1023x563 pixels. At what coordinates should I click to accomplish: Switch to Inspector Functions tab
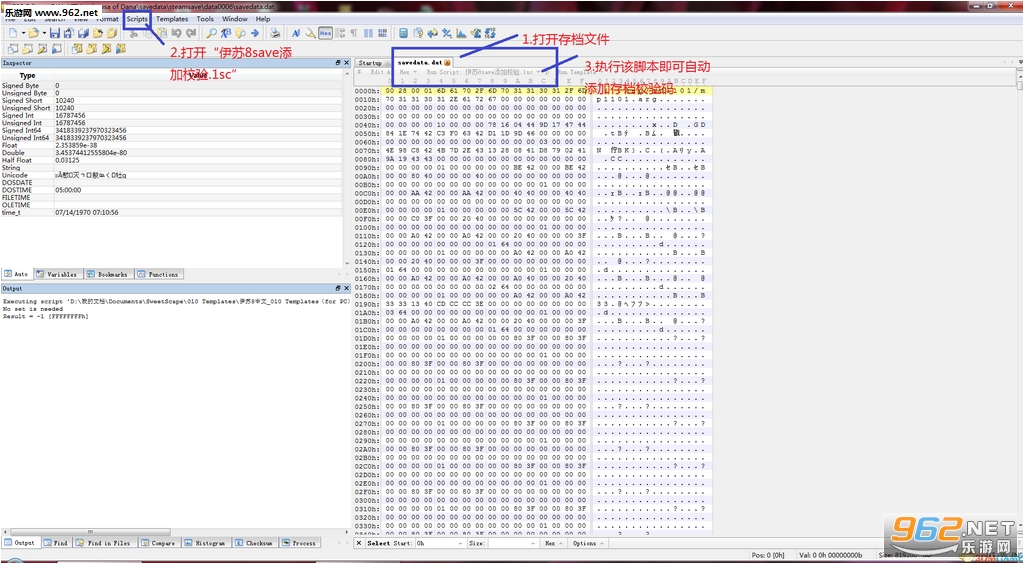[x=158, y=274]
